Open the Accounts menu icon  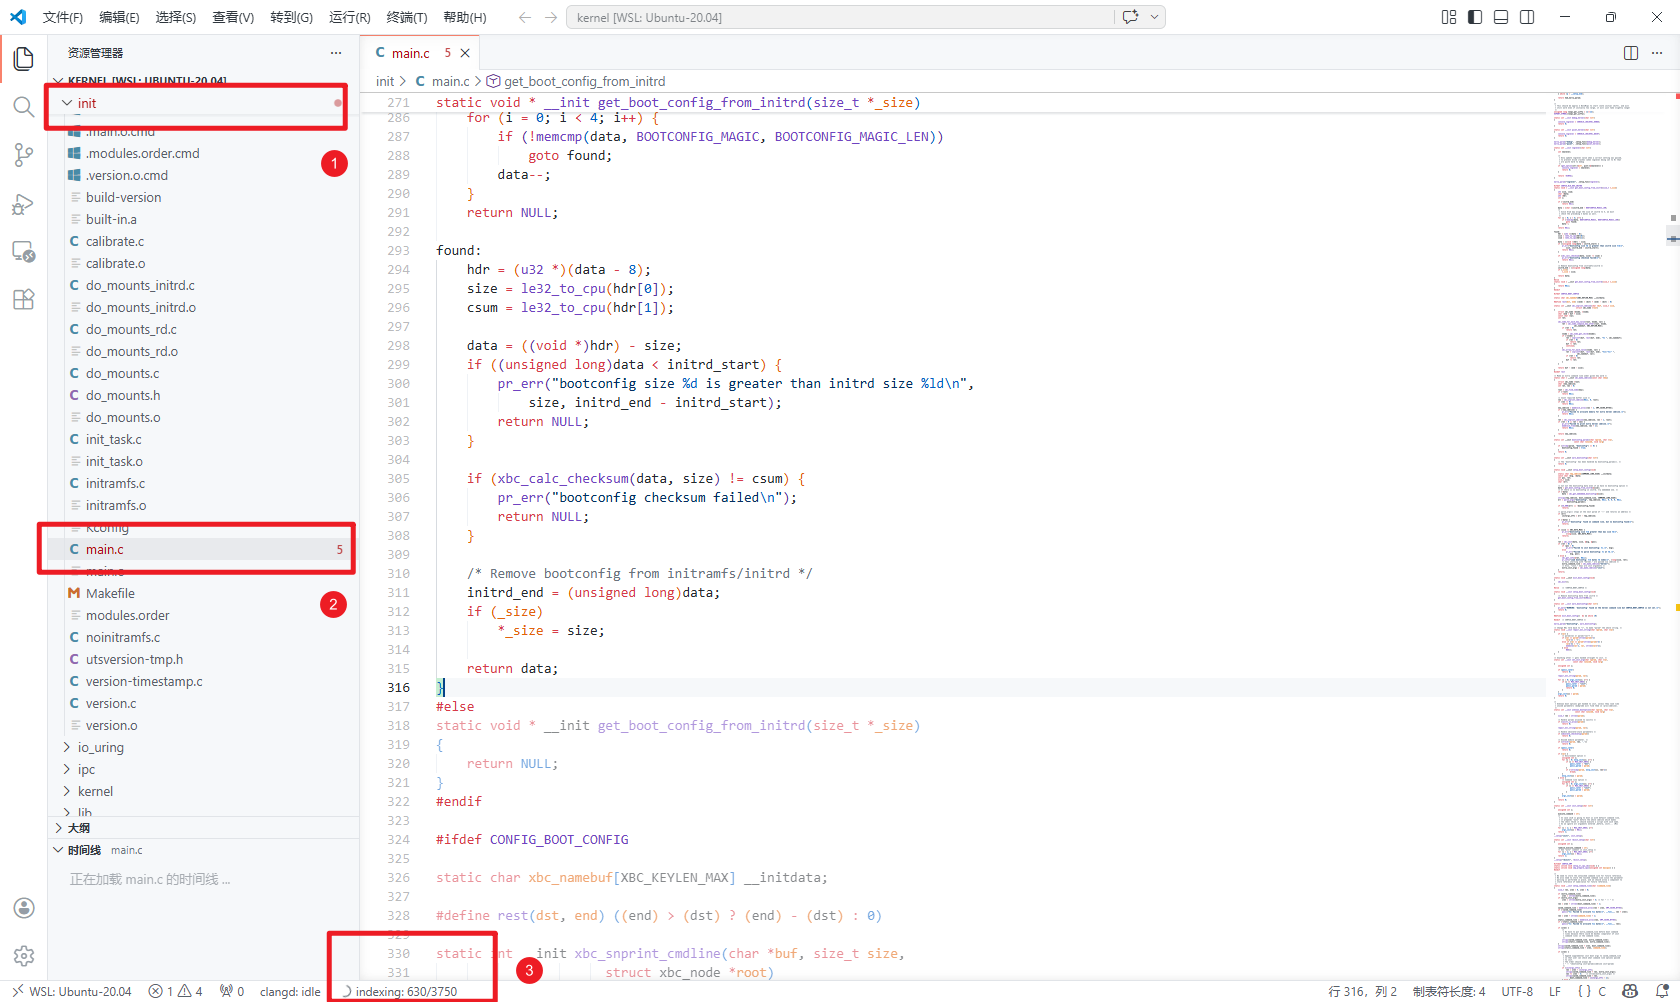click(x=24, y=908)
